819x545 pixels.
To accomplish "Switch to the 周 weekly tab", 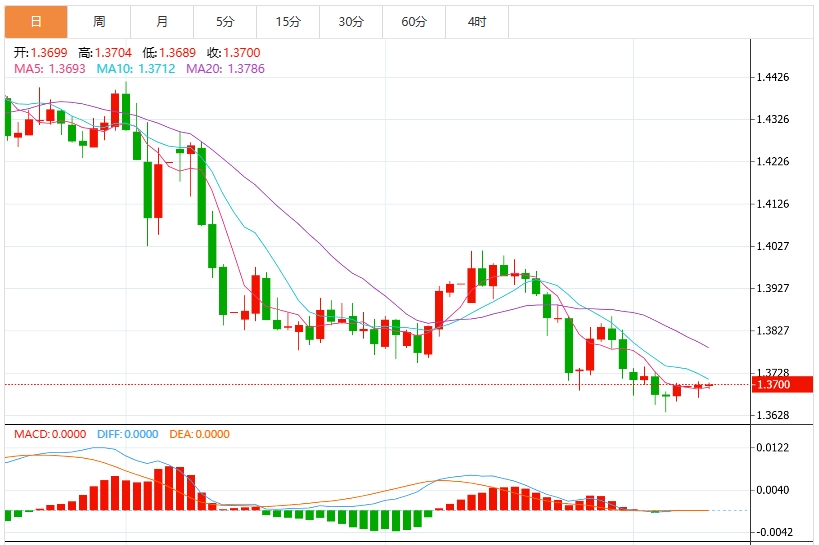I will point(99,22).
